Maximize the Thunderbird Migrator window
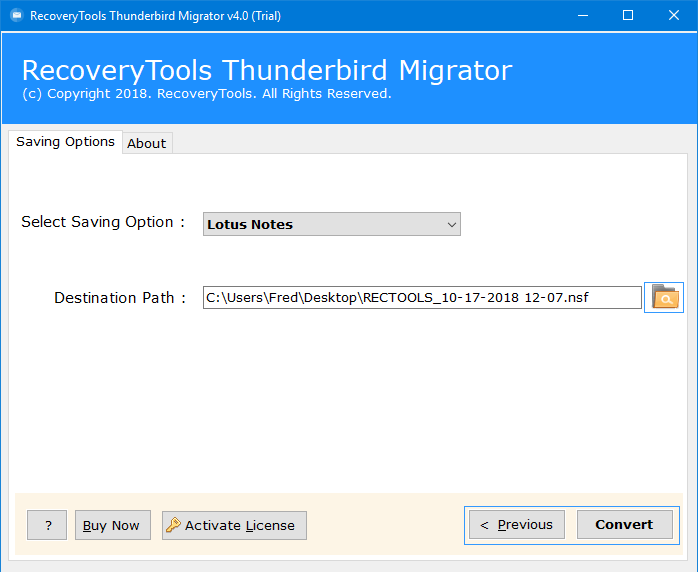Viewport: 698px width, 572px height. point(628,16)
